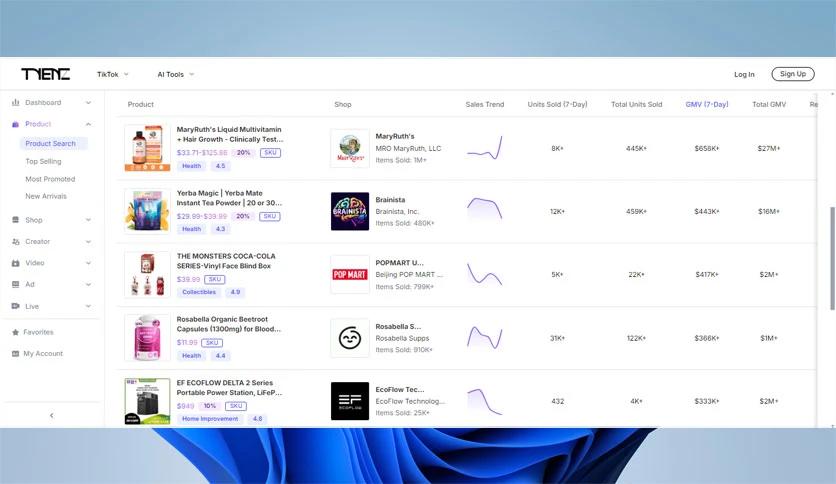Image resolution: width=836 pixels, height=484 pixels.
Task: Click SKU badge on MaryRuth's product
Action: 270,152
